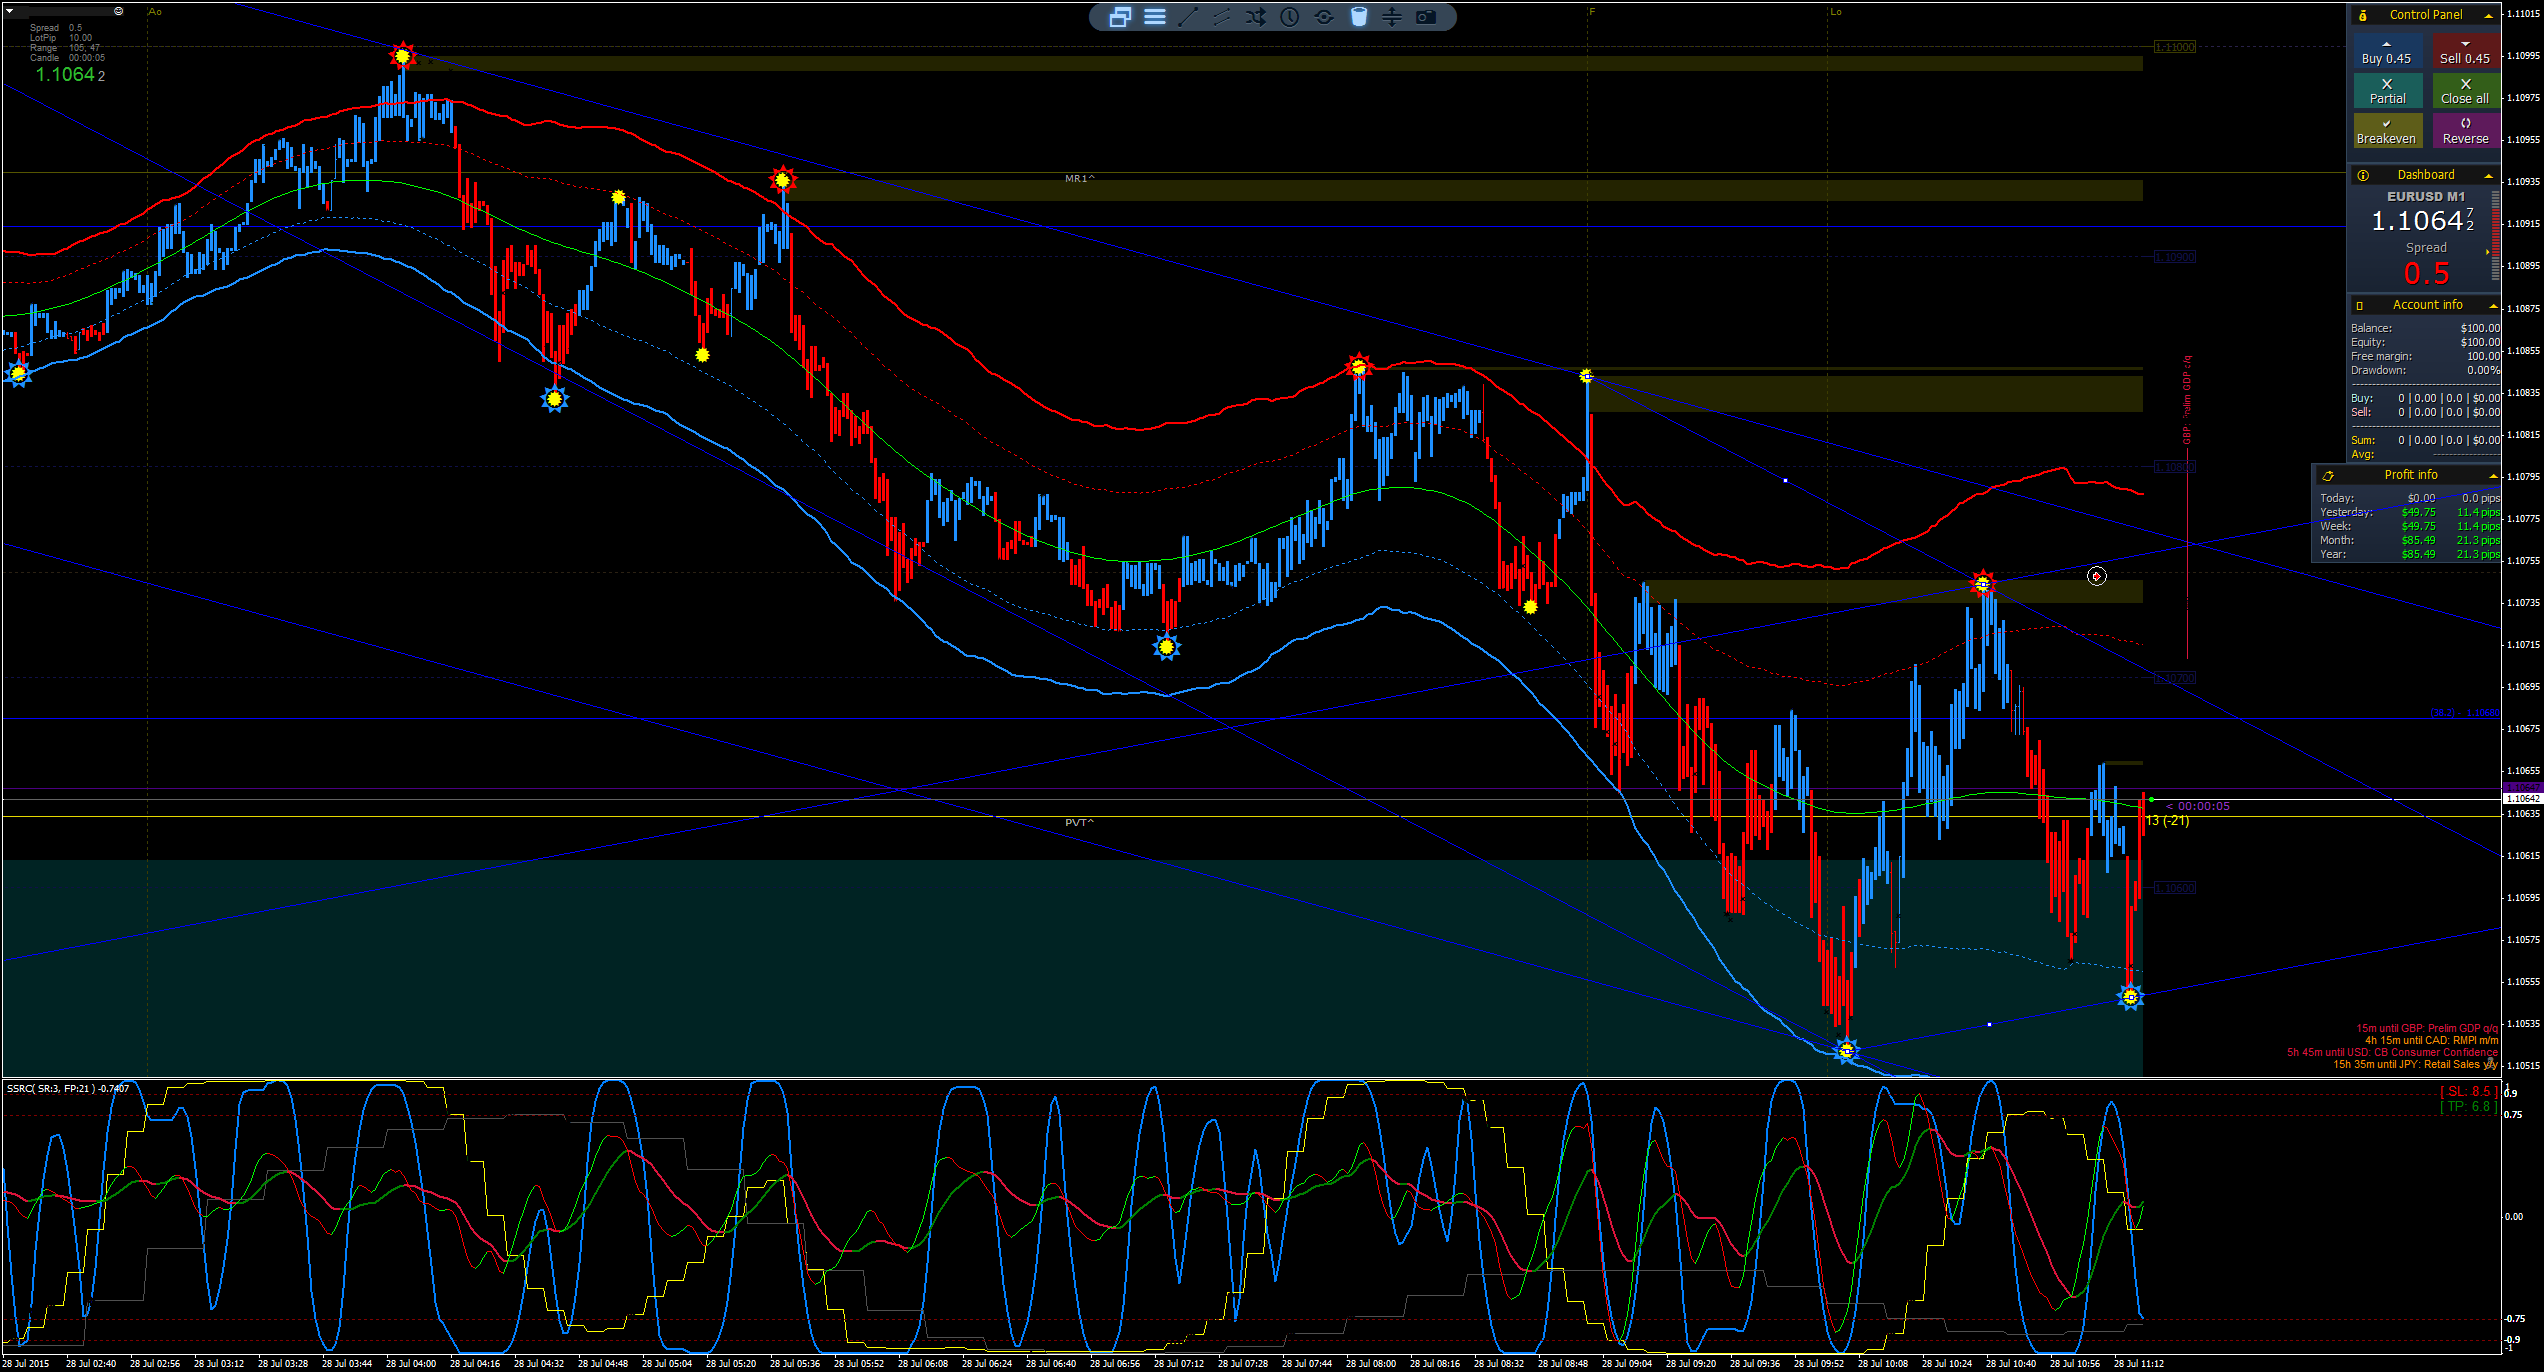Viewport: 2544px width, 1372px height.
Task: Click the Buy 0.45 button
Action: (x=2387, y=52)
